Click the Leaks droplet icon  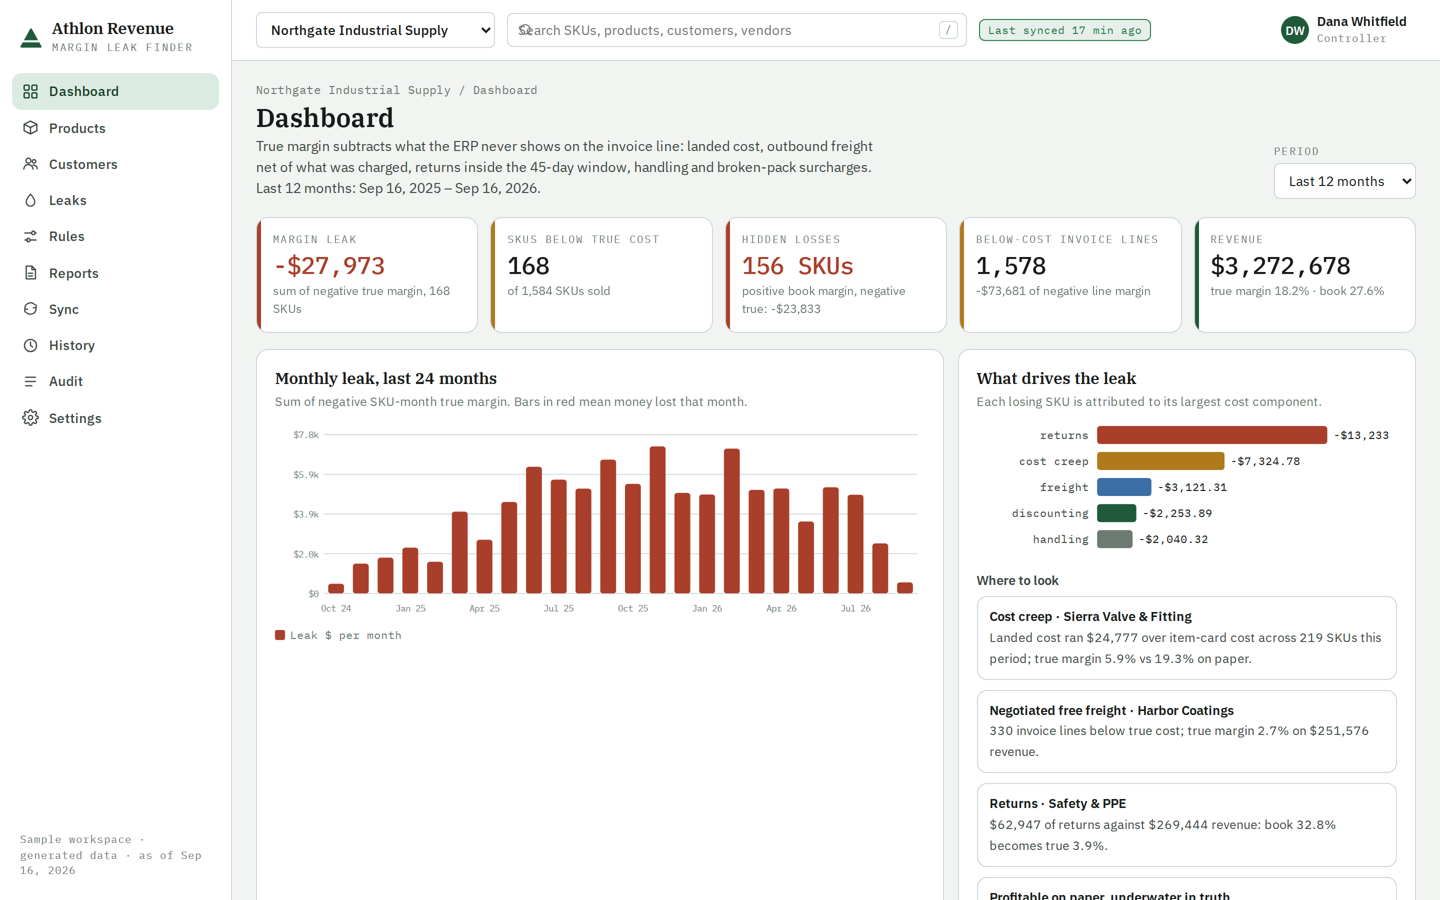coord(31,200)
